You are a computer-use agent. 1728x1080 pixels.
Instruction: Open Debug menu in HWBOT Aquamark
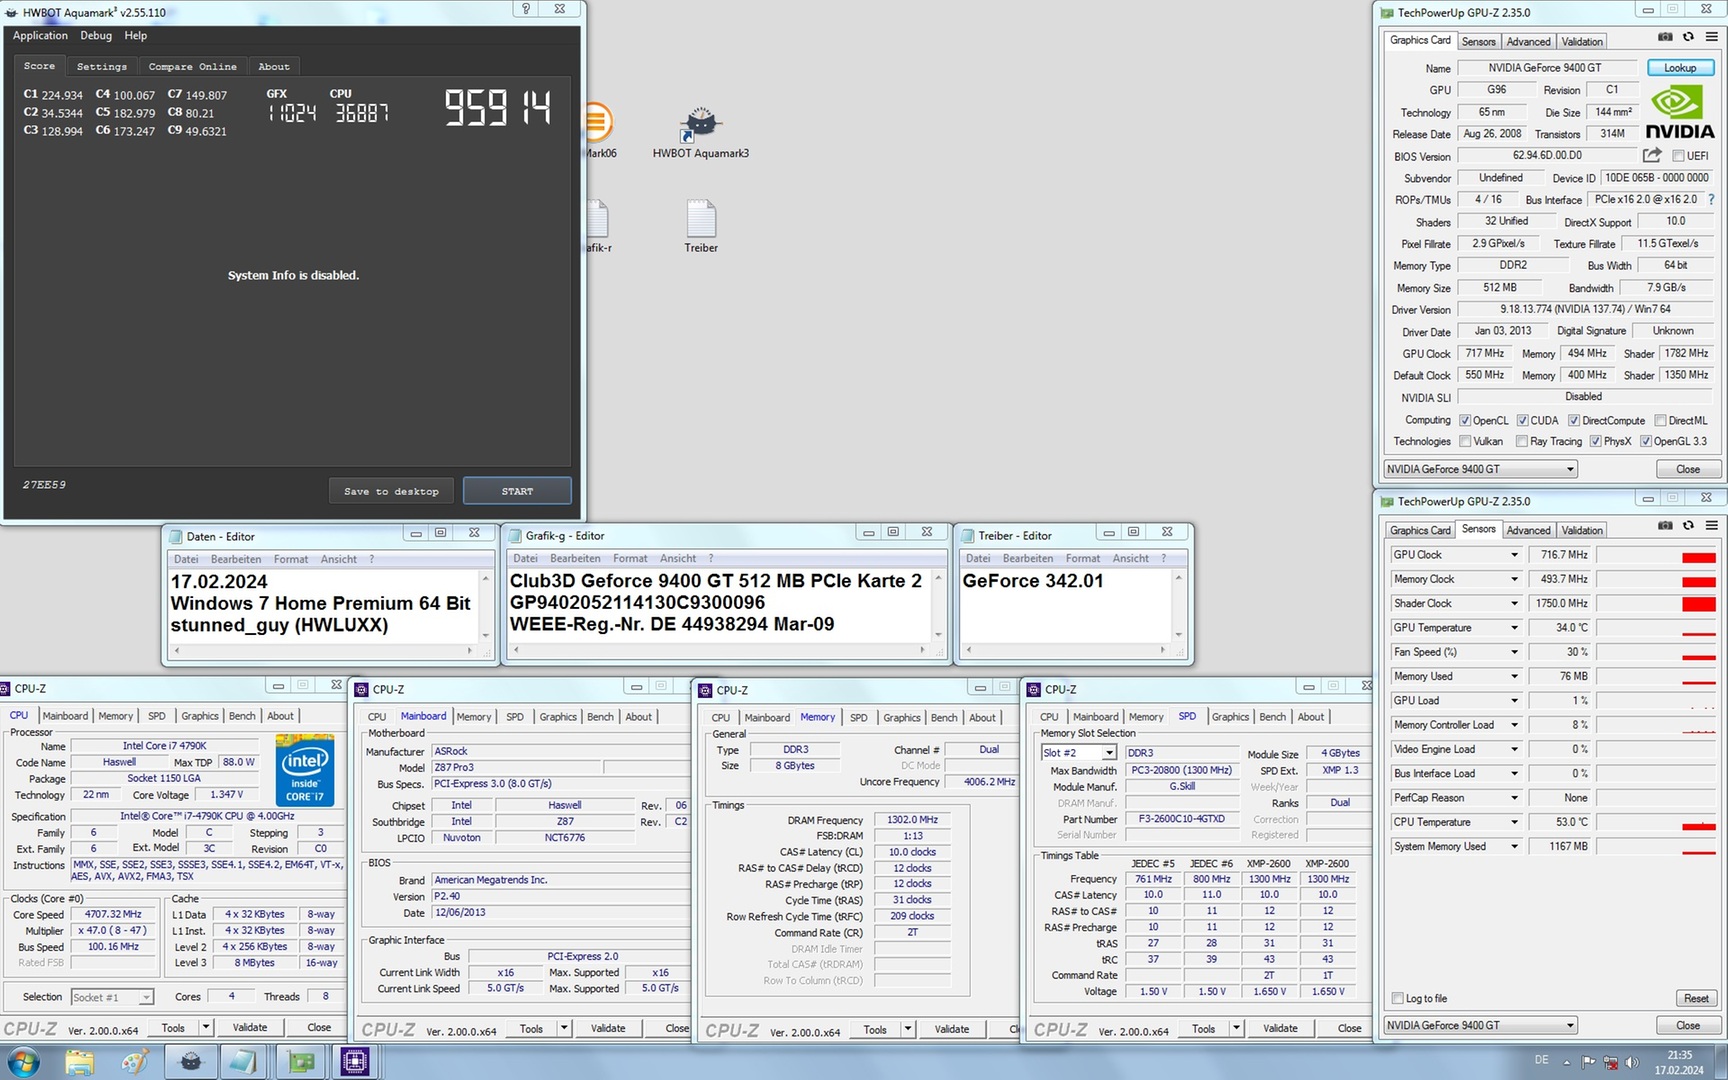coord(96,35)
